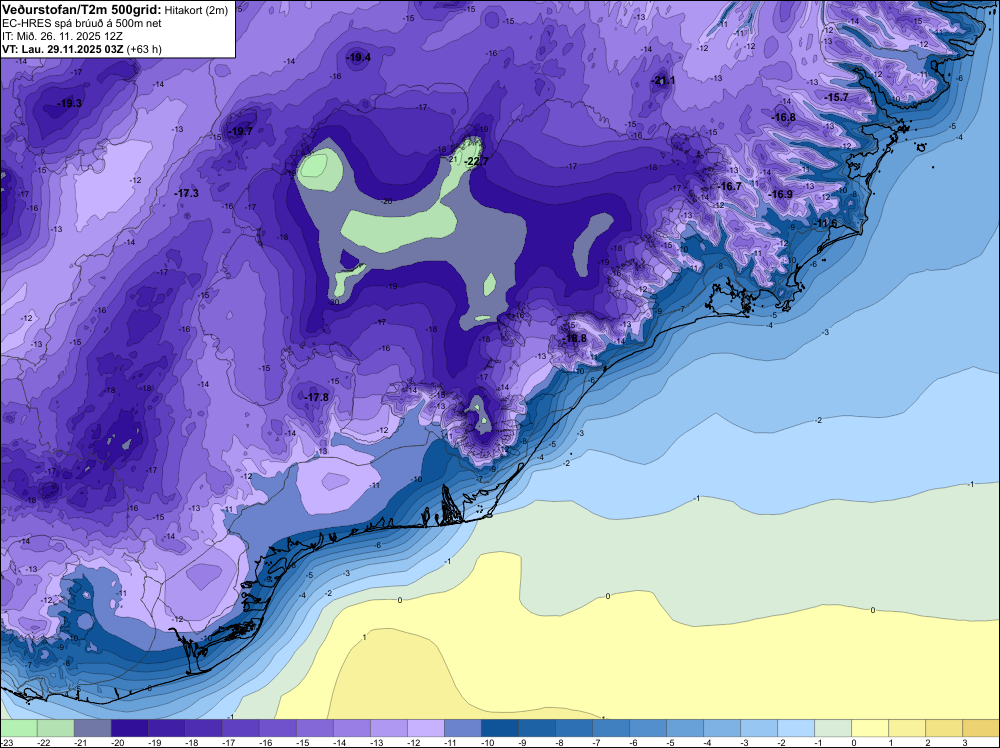Click the bold -22.7 minimum temperature label
This screenshot has height=748, width=1000.
coord(476,161)
